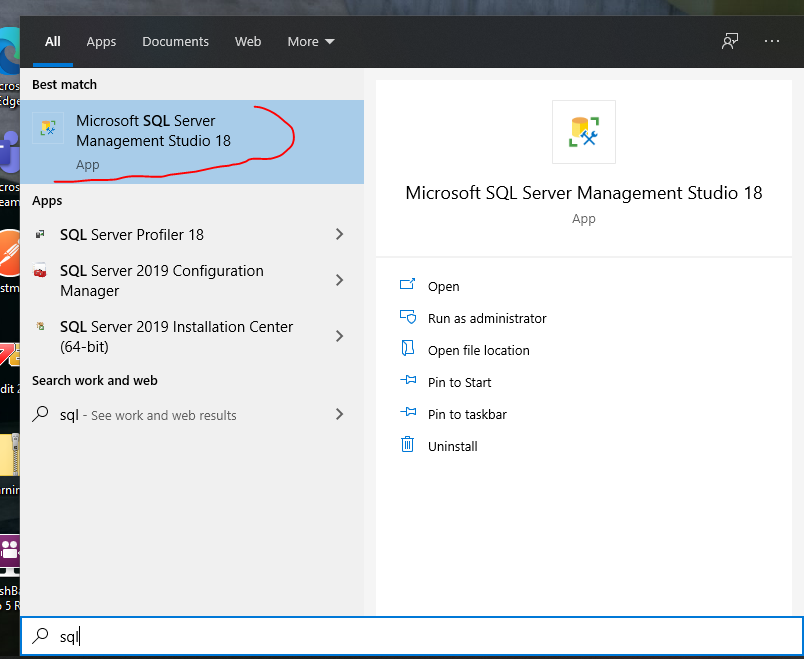This screenshot has width=804, height=659.
Task: Open the More filter dropdown
Action: click(310, 41)
